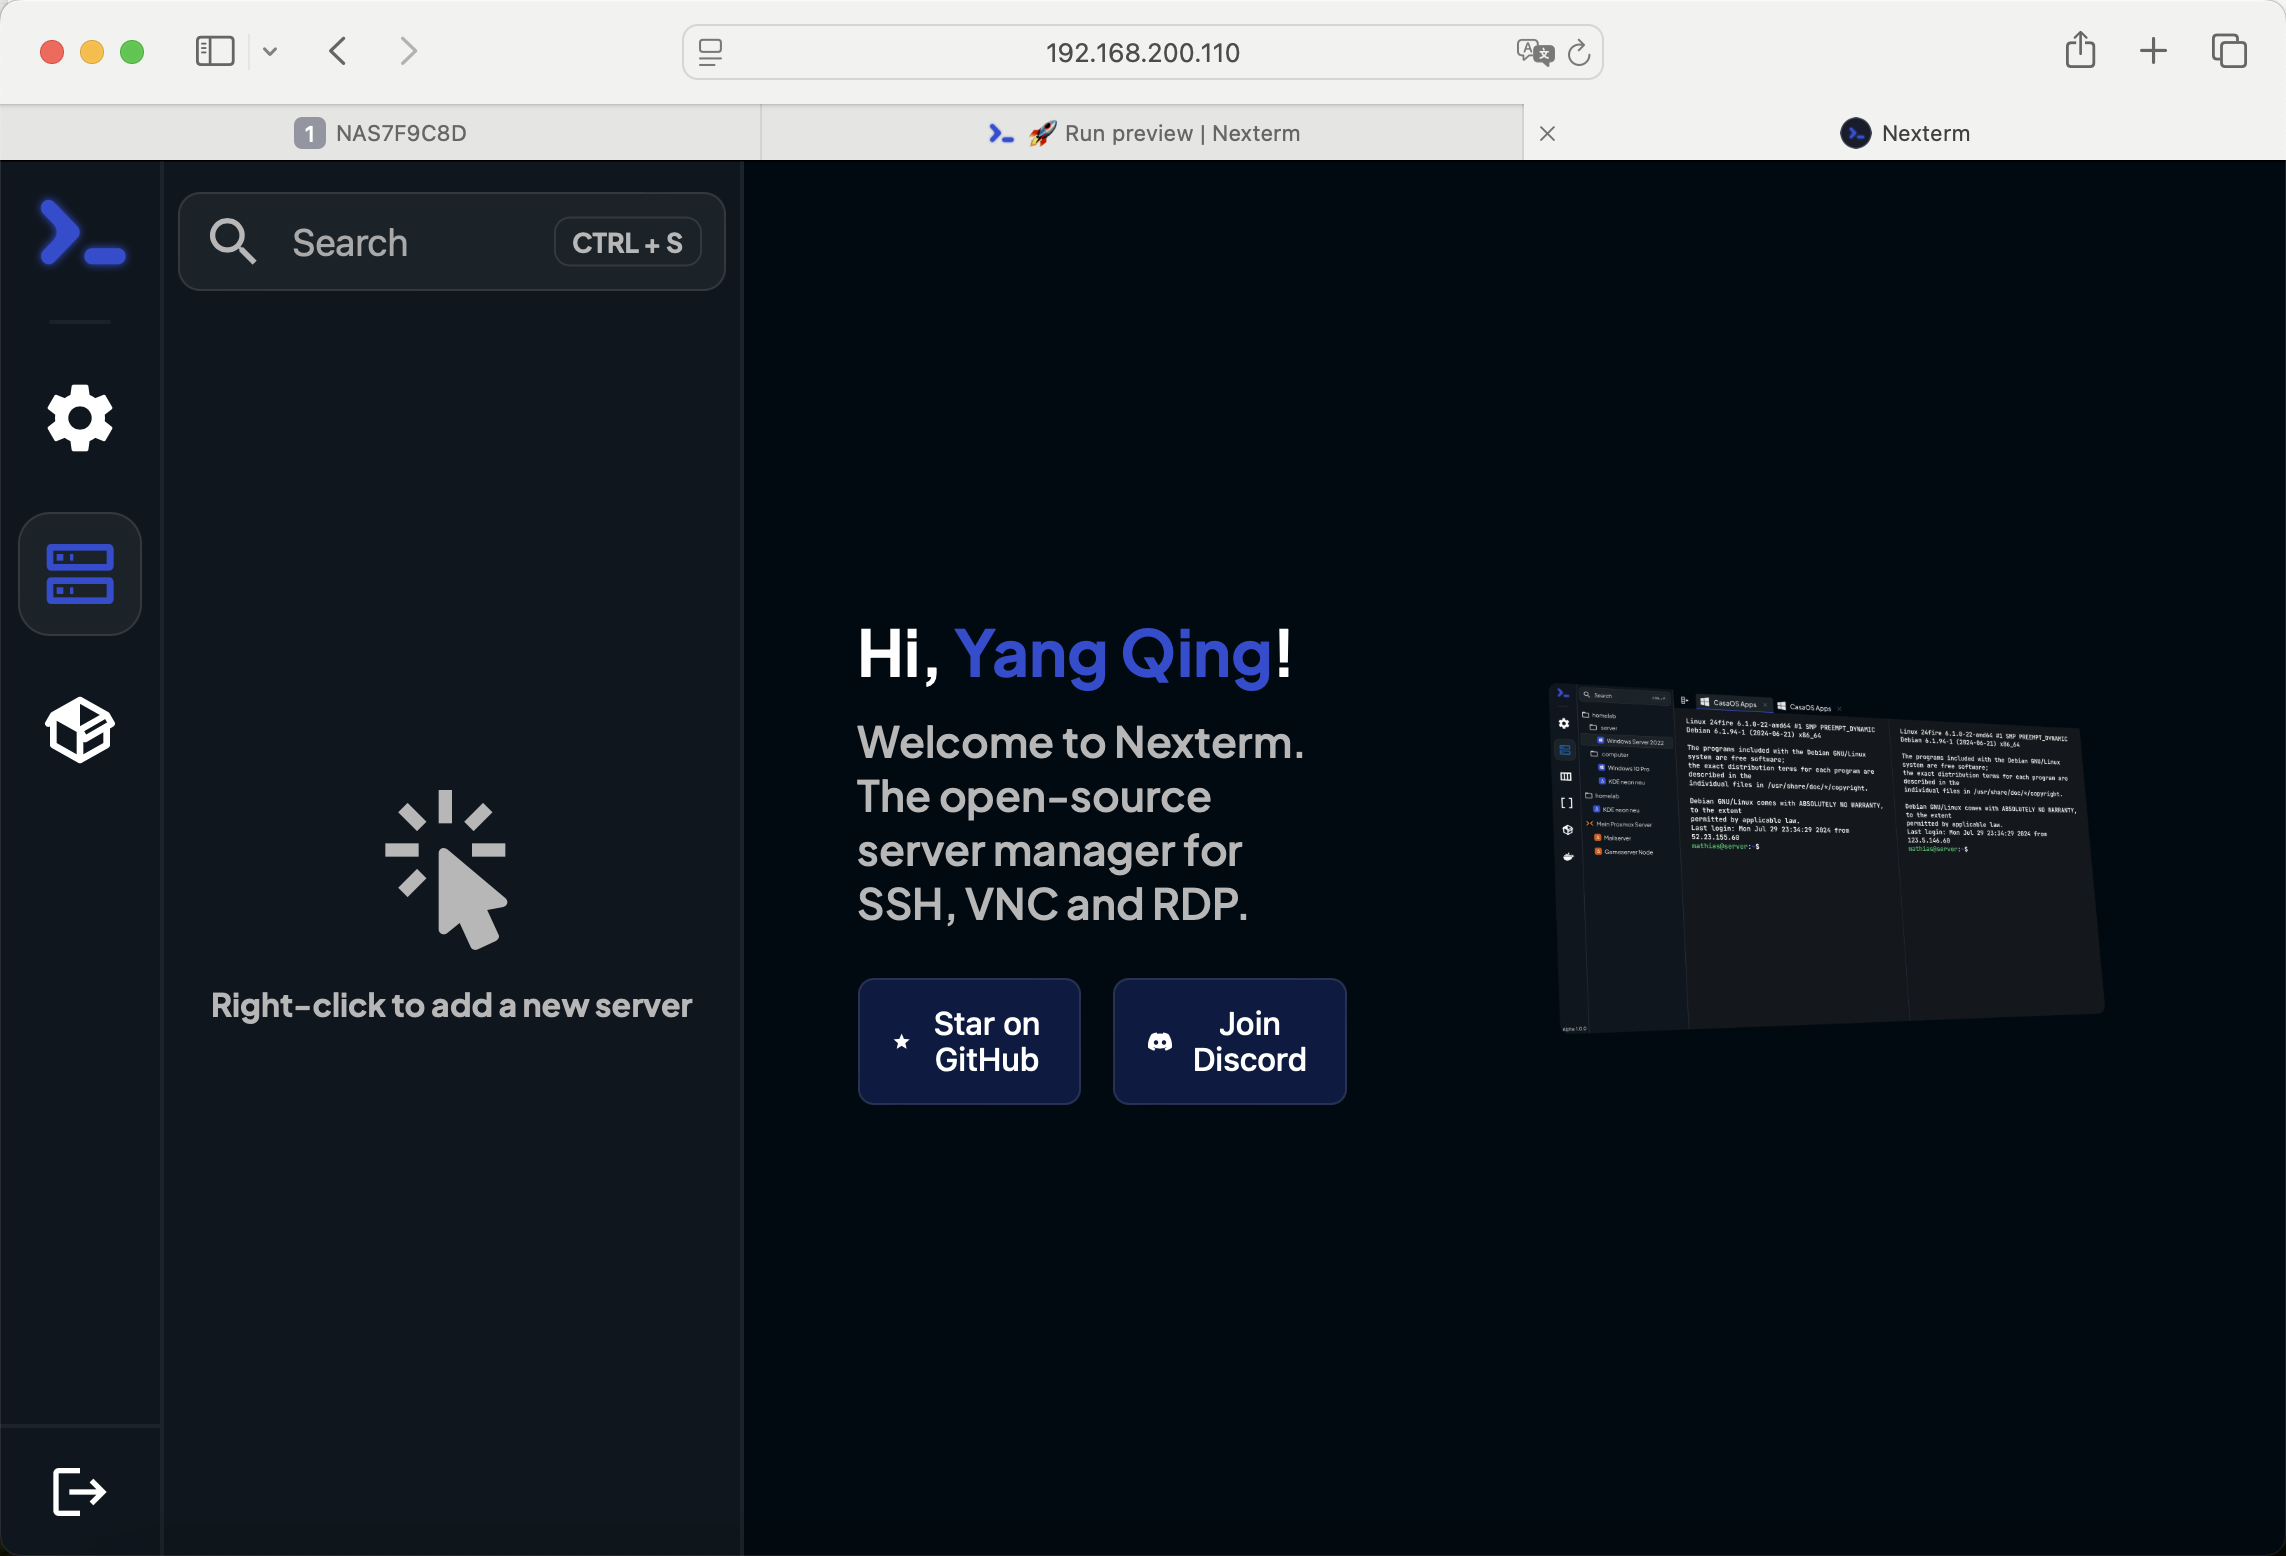Screen dimensions: 2286x1556
Task: Click the Star on GitHub button
Action: tap(969, 1041)
